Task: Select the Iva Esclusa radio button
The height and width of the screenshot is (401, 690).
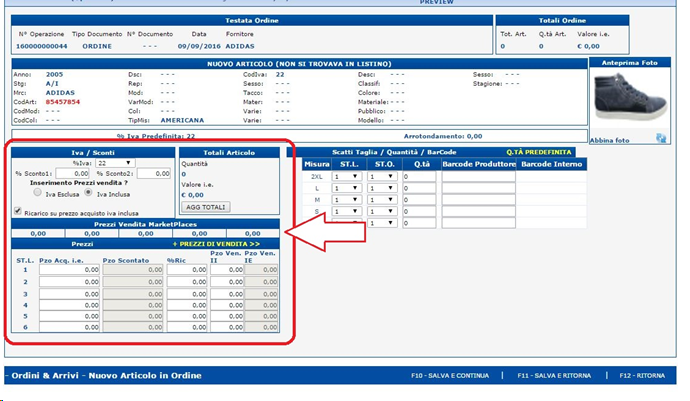Action: 37,192
